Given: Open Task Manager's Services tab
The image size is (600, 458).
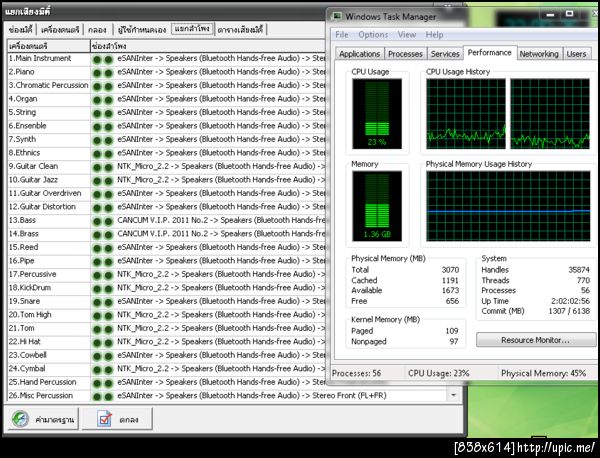Looking at the screenshot, I should click(x=445, y=54).
